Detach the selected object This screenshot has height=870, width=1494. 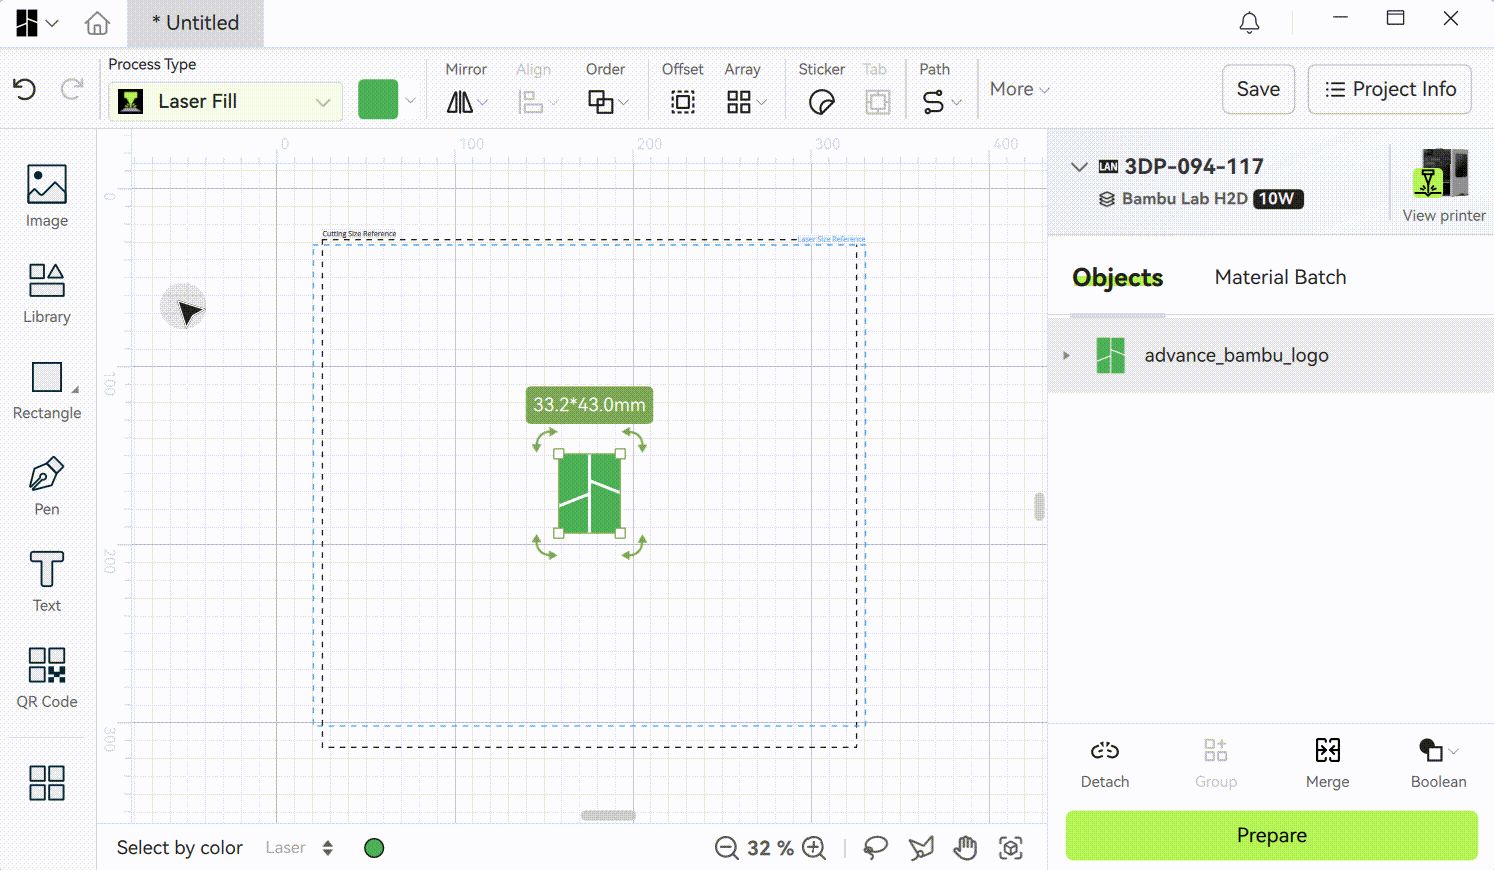(1105, 764)
